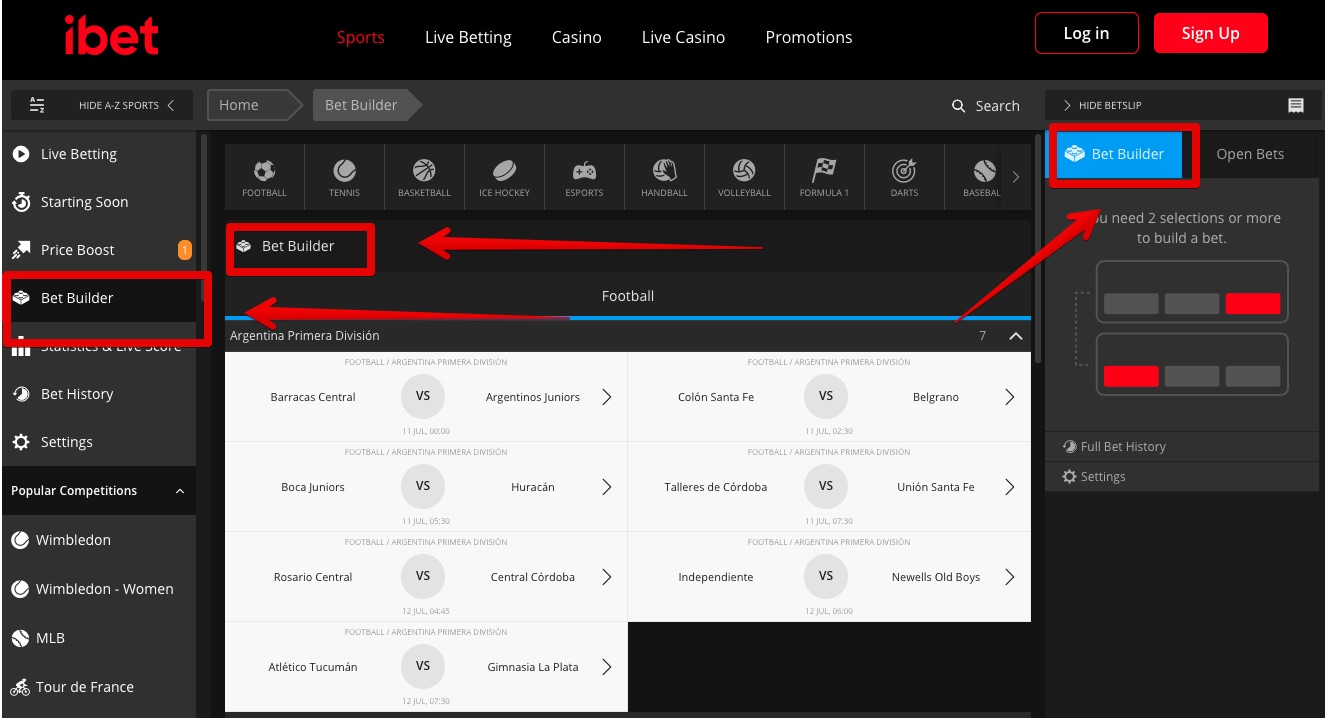Image resolution: width=1325 pixels, height=718 pixels.
Task: Switch to the Open Bets tab
Action: pos(1250,154)
